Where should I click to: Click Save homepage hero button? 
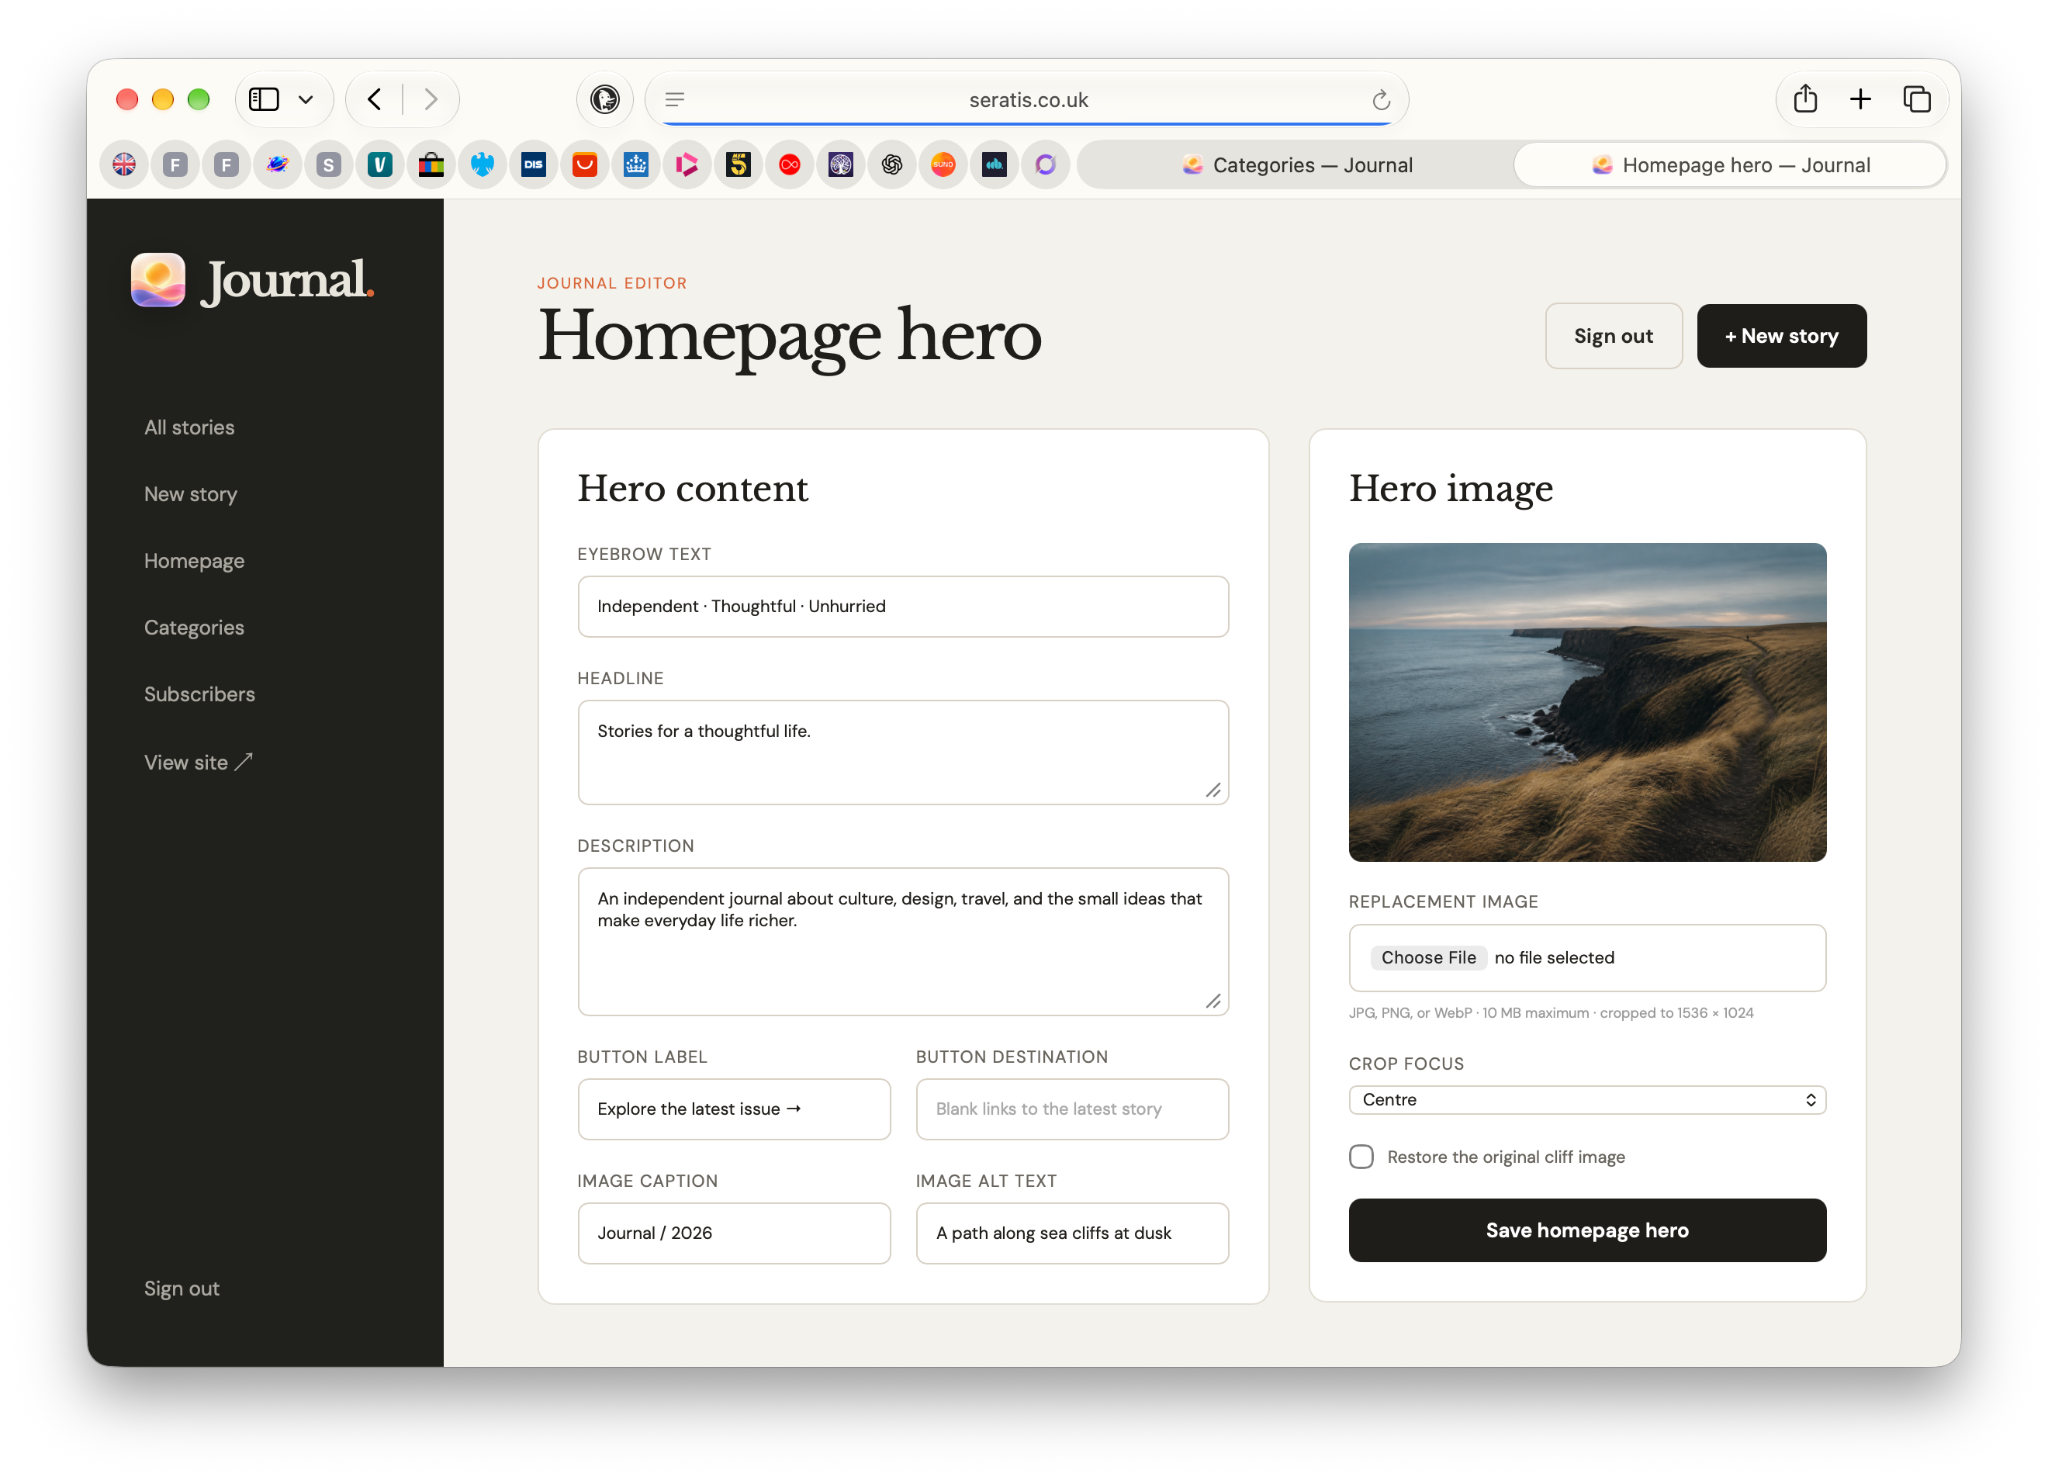click(1587, 1230)
